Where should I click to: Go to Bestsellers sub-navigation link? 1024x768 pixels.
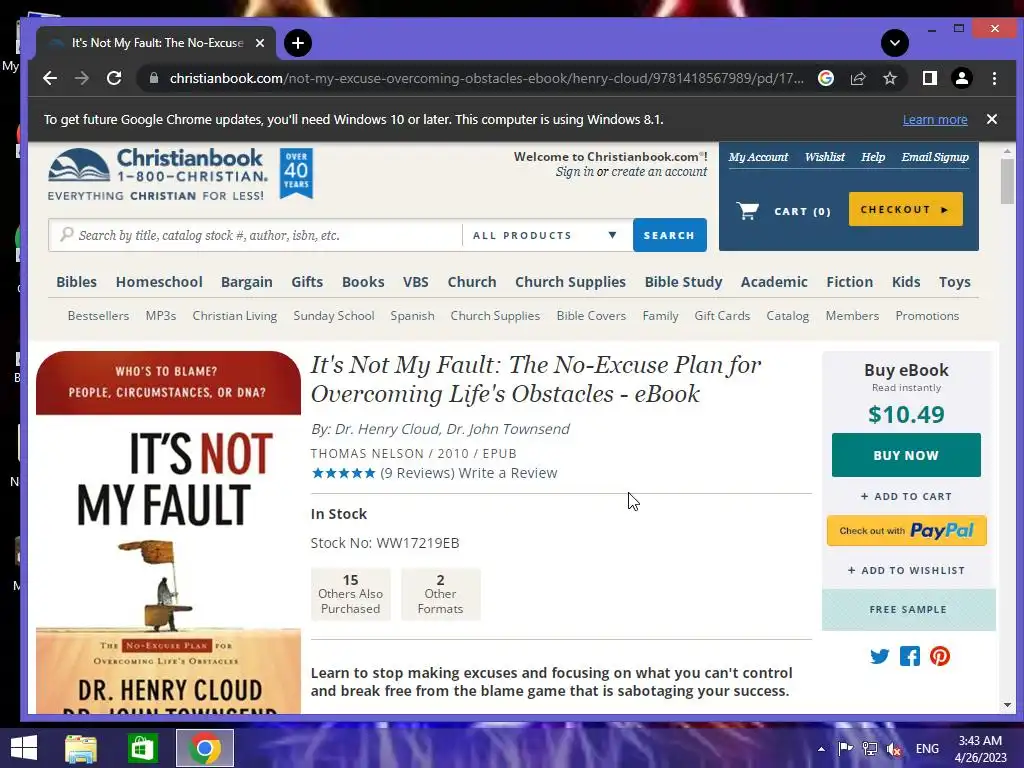98,315
